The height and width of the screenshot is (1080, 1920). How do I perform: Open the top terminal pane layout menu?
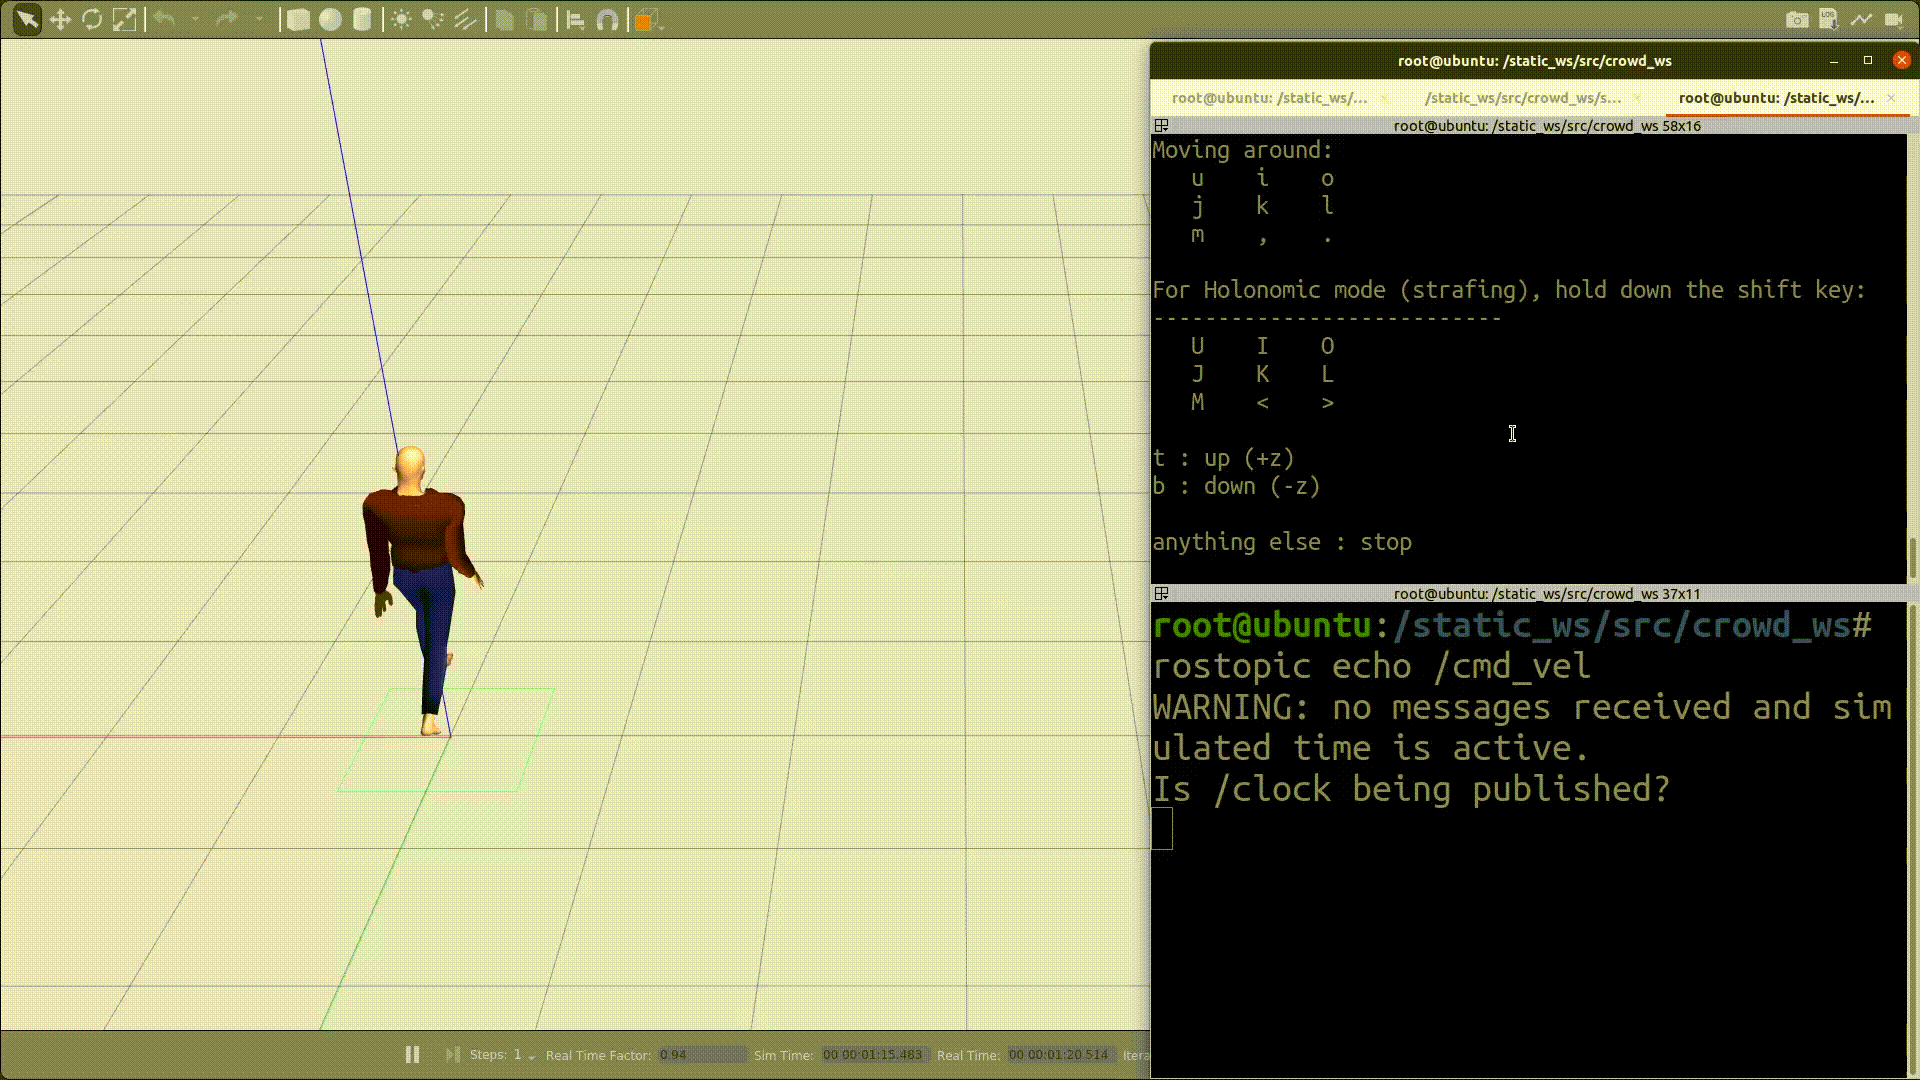pos(1161,126)
